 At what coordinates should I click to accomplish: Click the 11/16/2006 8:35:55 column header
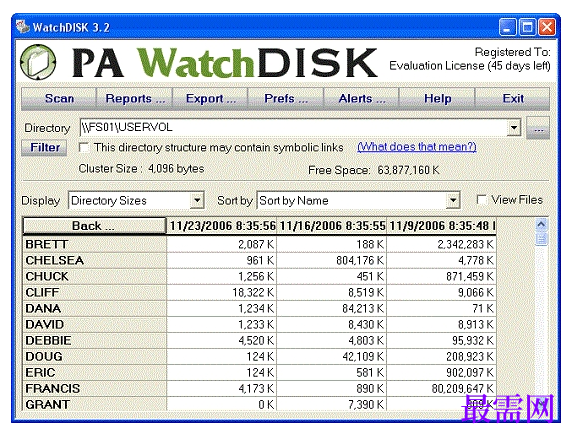pos(331,226)
